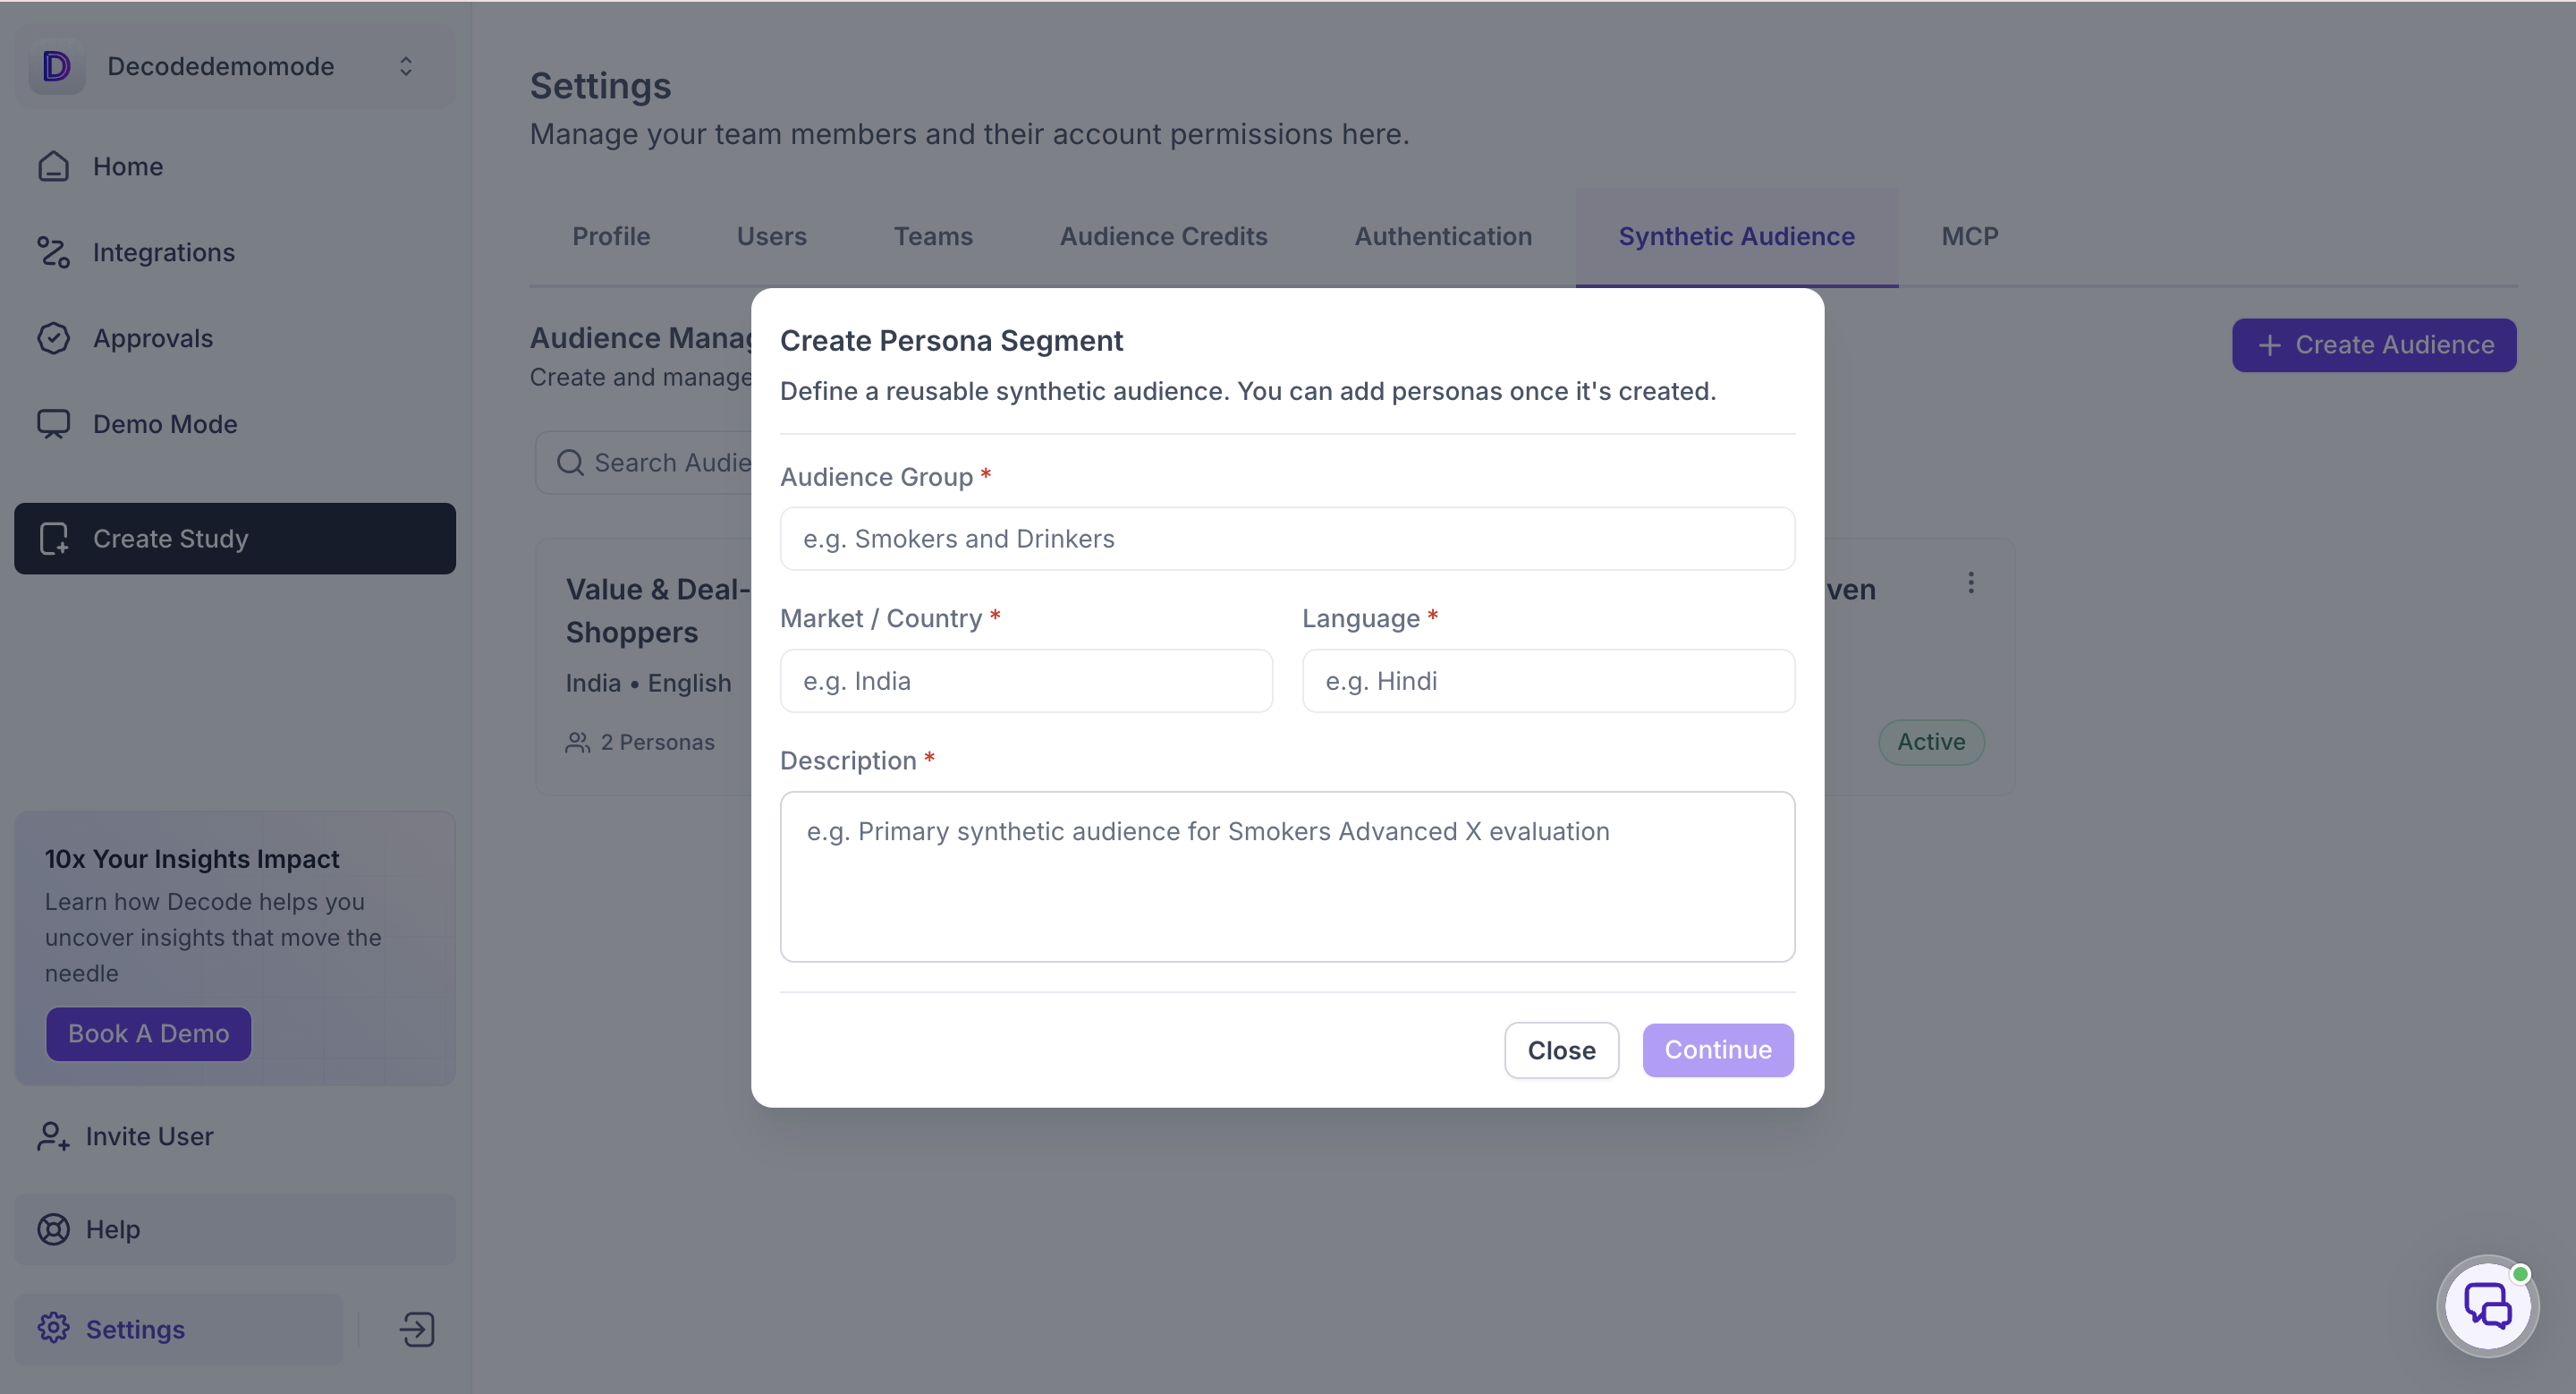Click into the Language text field

[x=1548, y=681]
